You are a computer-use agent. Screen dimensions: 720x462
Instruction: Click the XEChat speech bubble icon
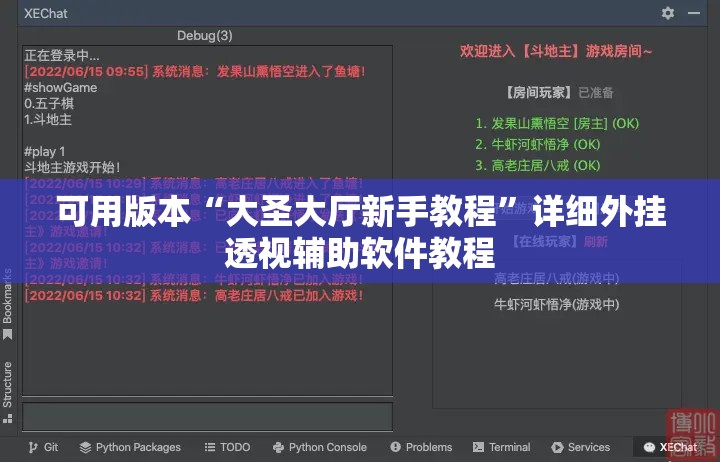point(649,447)
